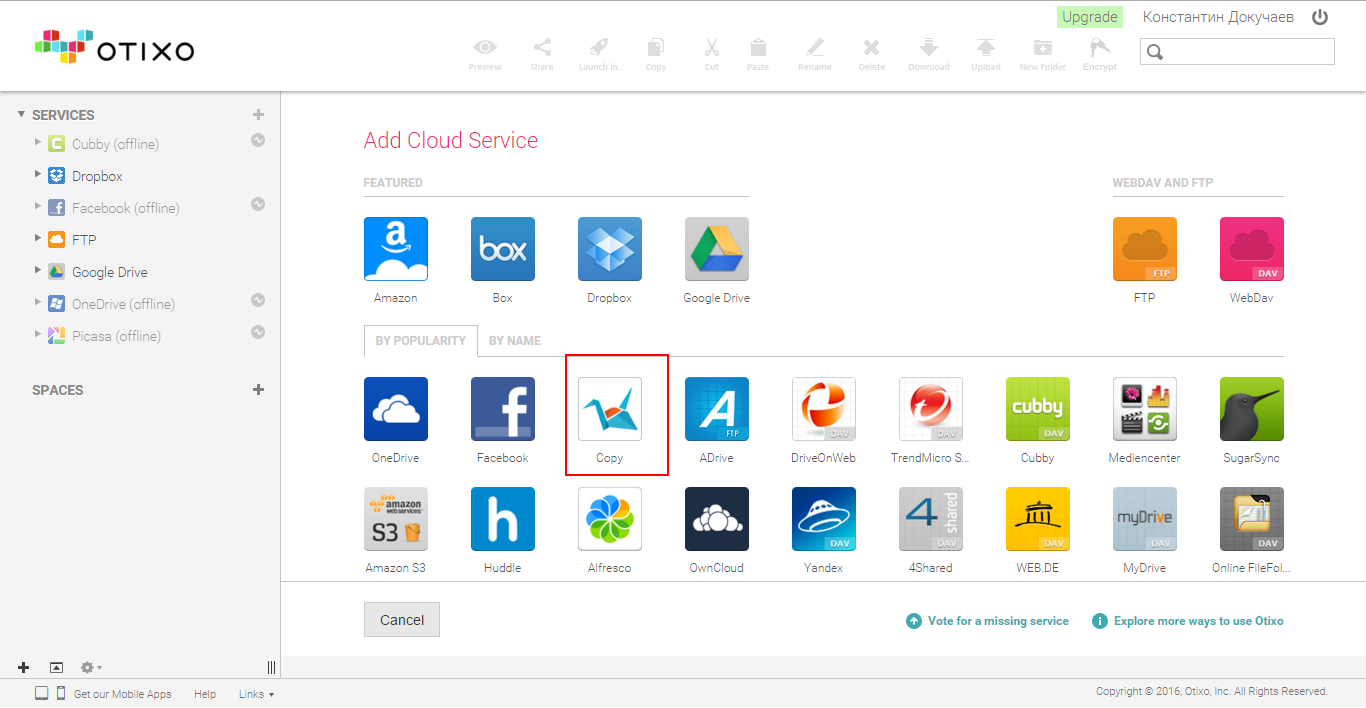Focus the search input field
Screen dimensions: 1366x708
[x=1237, y=52]
